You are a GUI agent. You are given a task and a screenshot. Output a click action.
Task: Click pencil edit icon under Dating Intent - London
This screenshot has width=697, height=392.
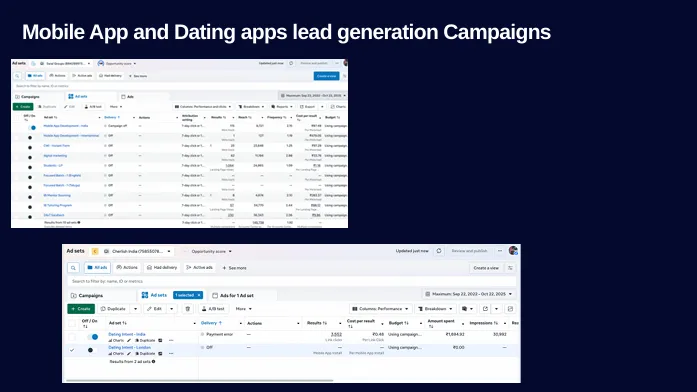coord(129,354)
